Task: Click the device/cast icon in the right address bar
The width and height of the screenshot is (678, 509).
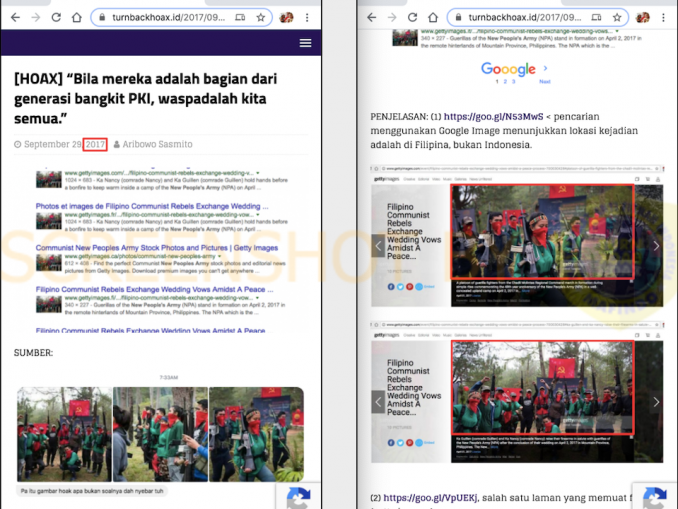Action: click(596, 17)
